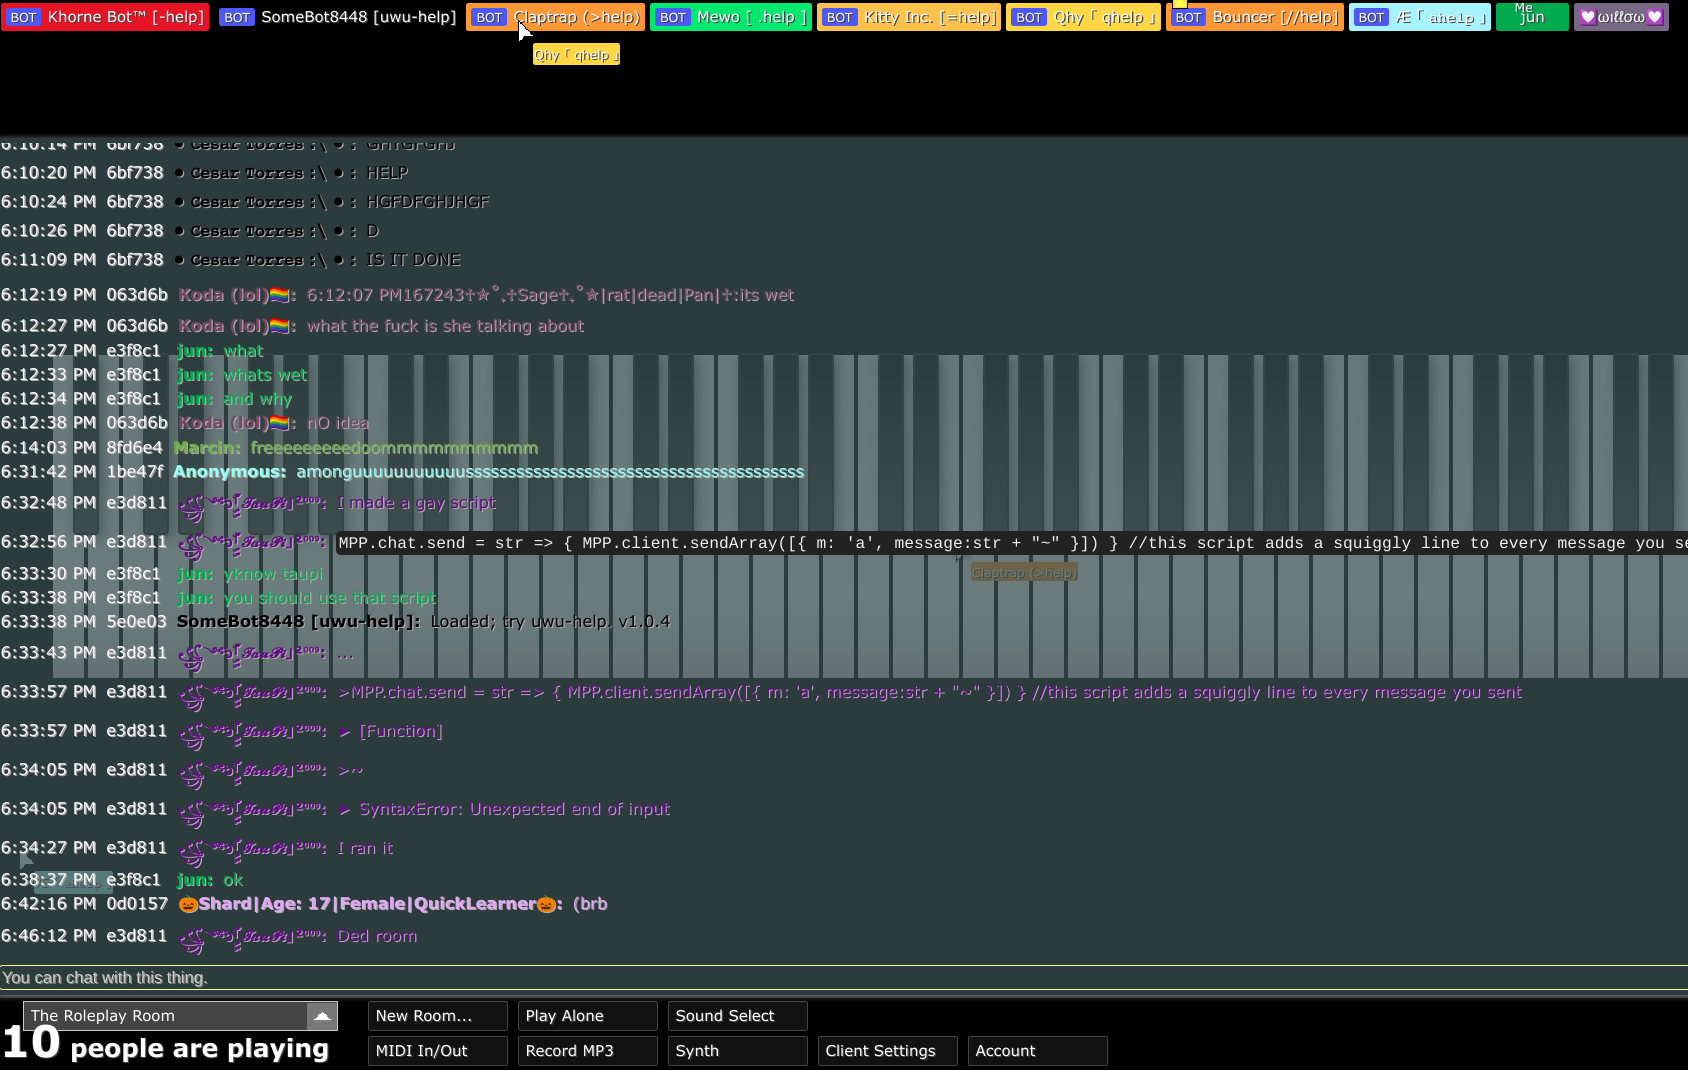This screenshot has height=1070, width=1688.
Task: Click chat message 'what the fuck is she talking about'
Action: (x=445, y=326)
